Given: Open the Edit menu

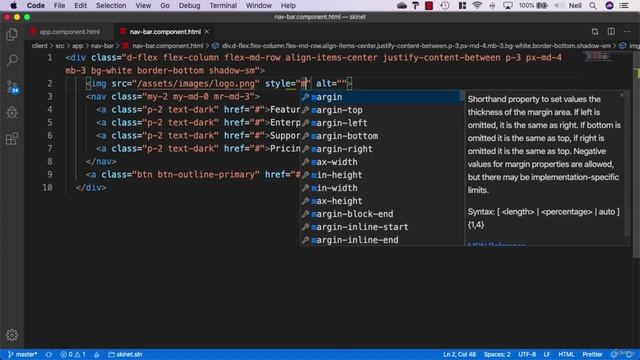Looking at the screenshot, I should point(80,5).
